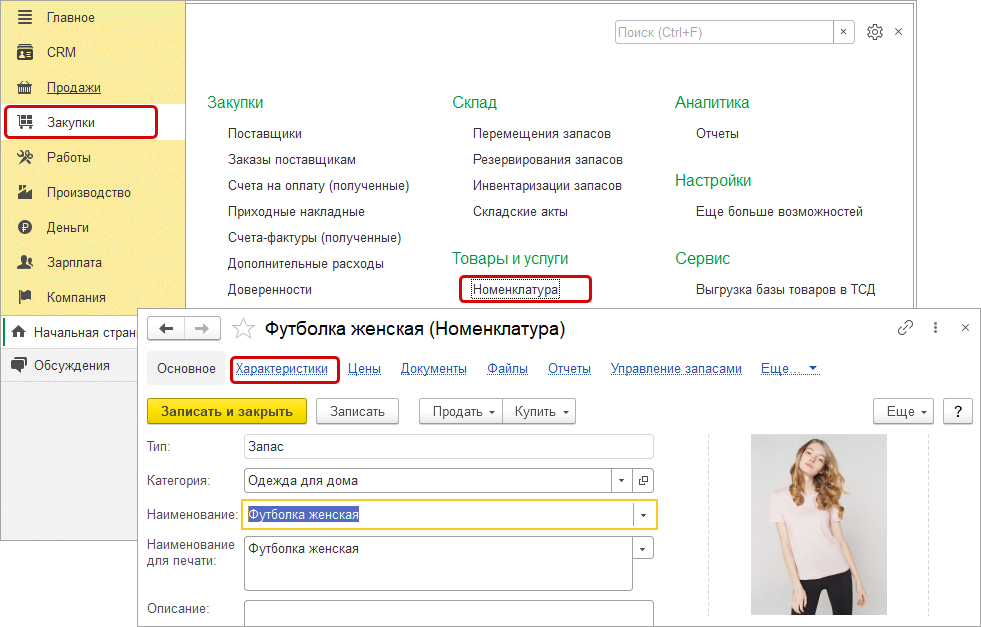Open Заказы поставщикам link
This screenshot has width=981, height=627.
(292, 160)
